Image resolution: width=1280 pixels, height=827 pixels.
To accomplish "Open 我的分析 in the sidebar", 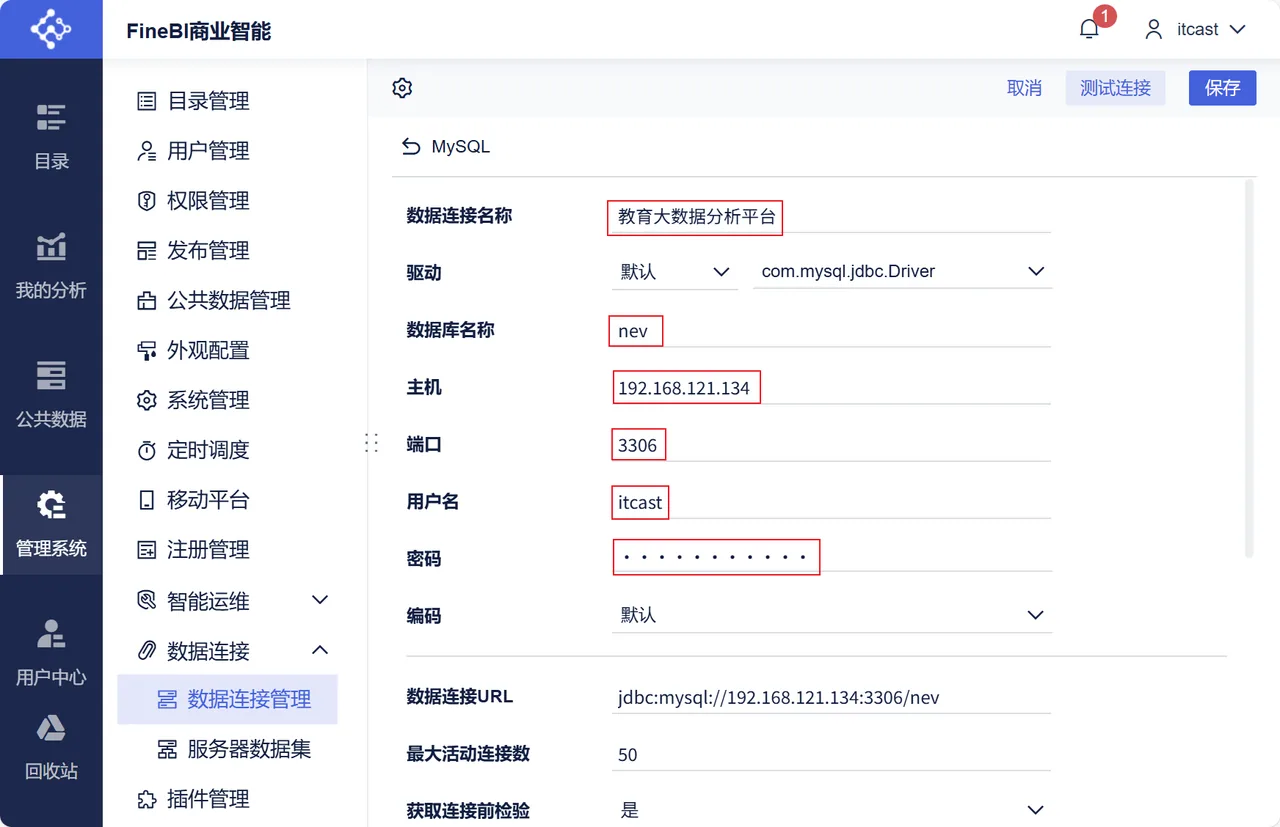I will pos(51,266).
